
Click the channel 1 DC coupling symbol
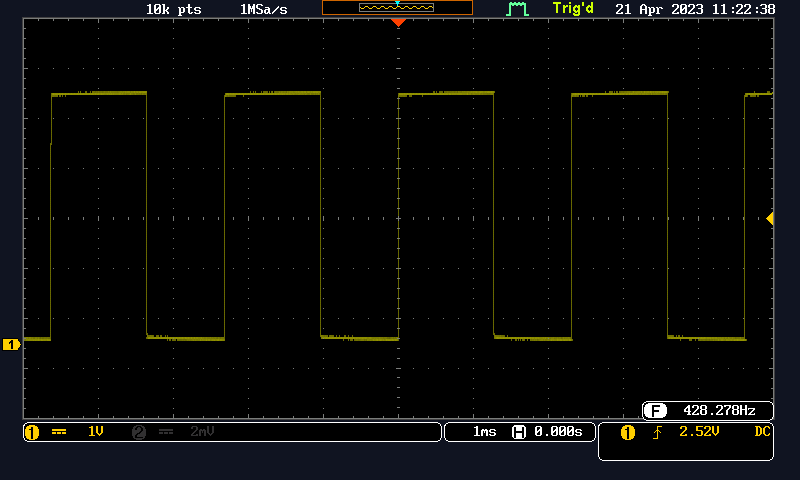59,432
